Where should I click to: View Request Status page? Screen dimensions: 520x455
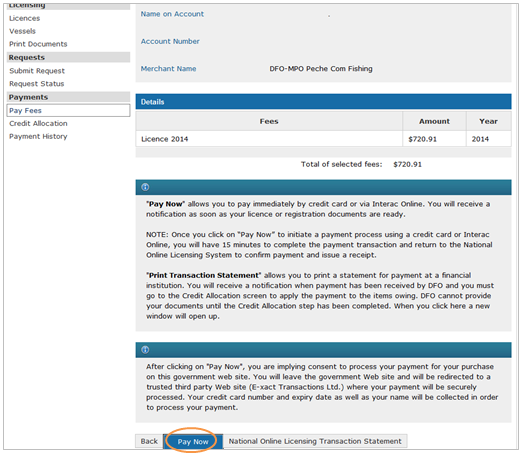[x=37, y=84]
